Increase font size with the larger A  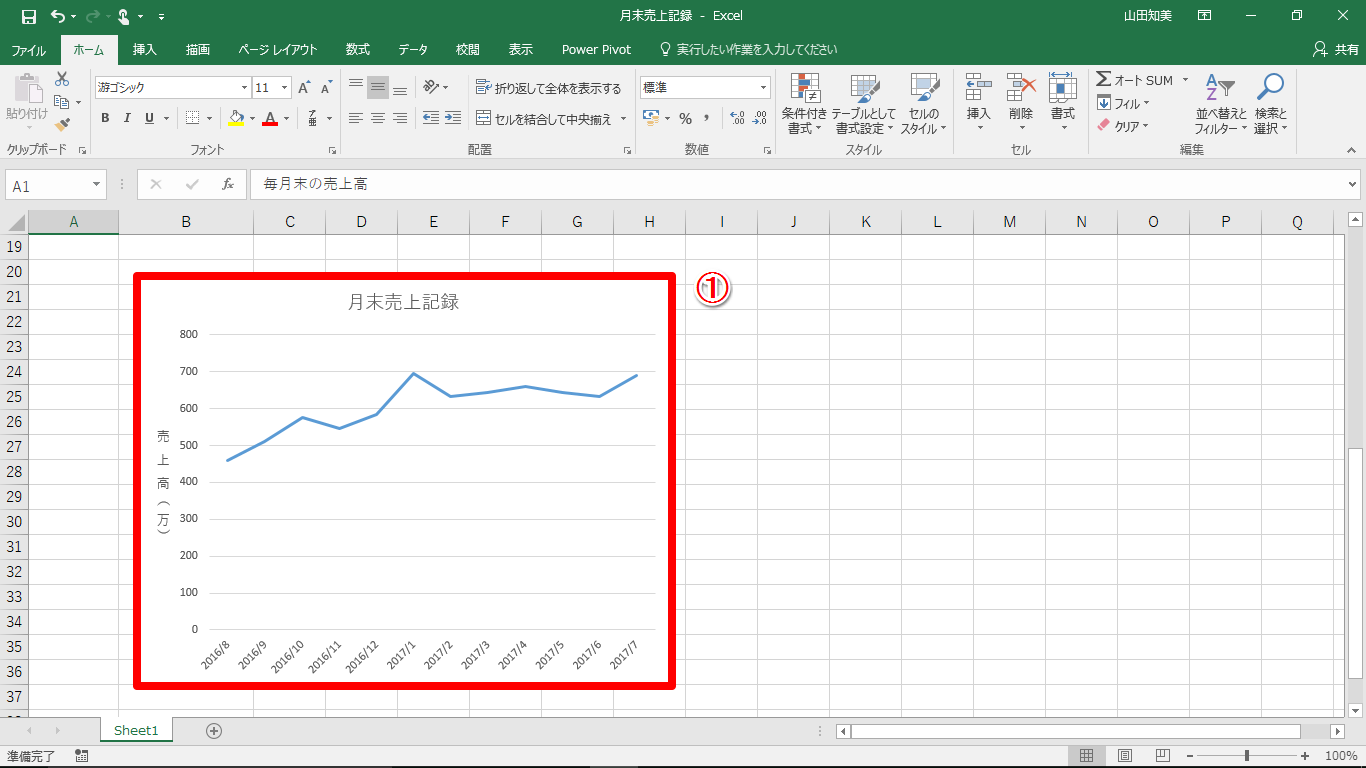(x=304, y=88)
